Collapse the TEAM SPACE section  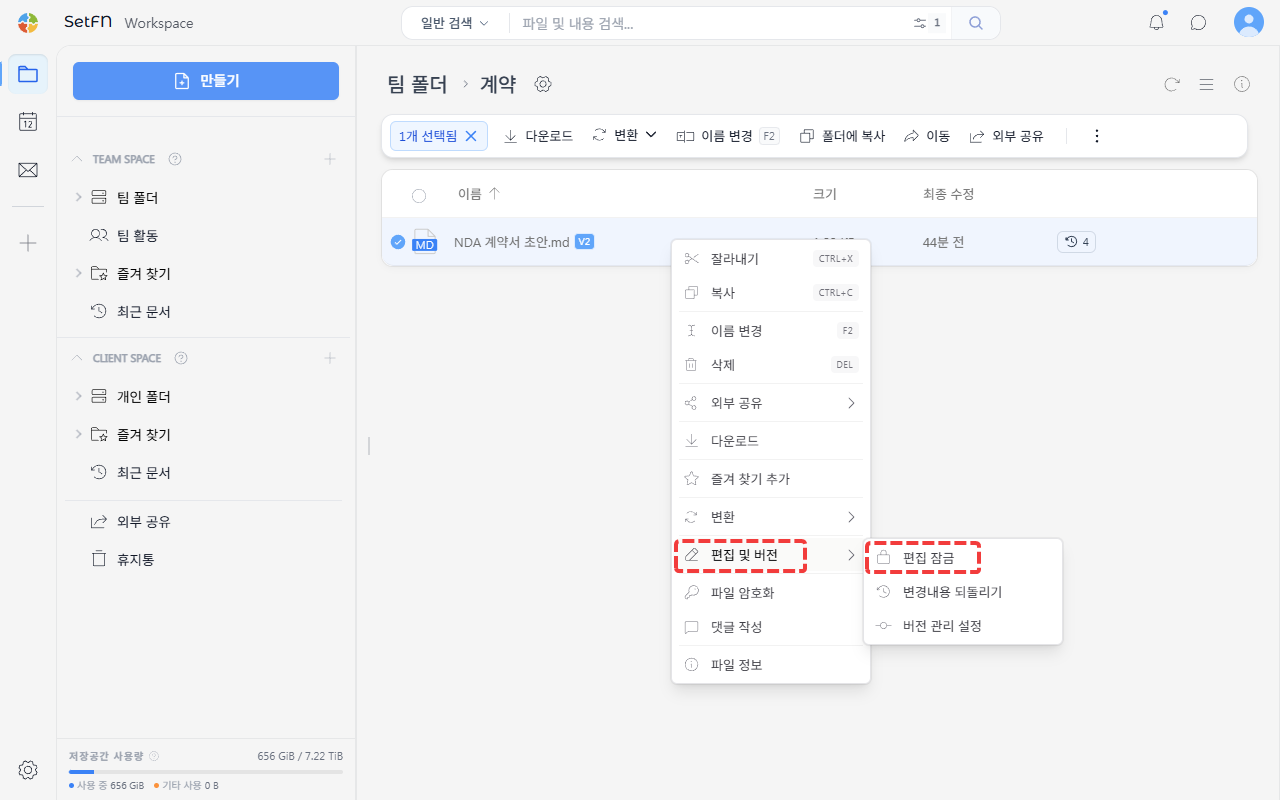tap(77, 159)
